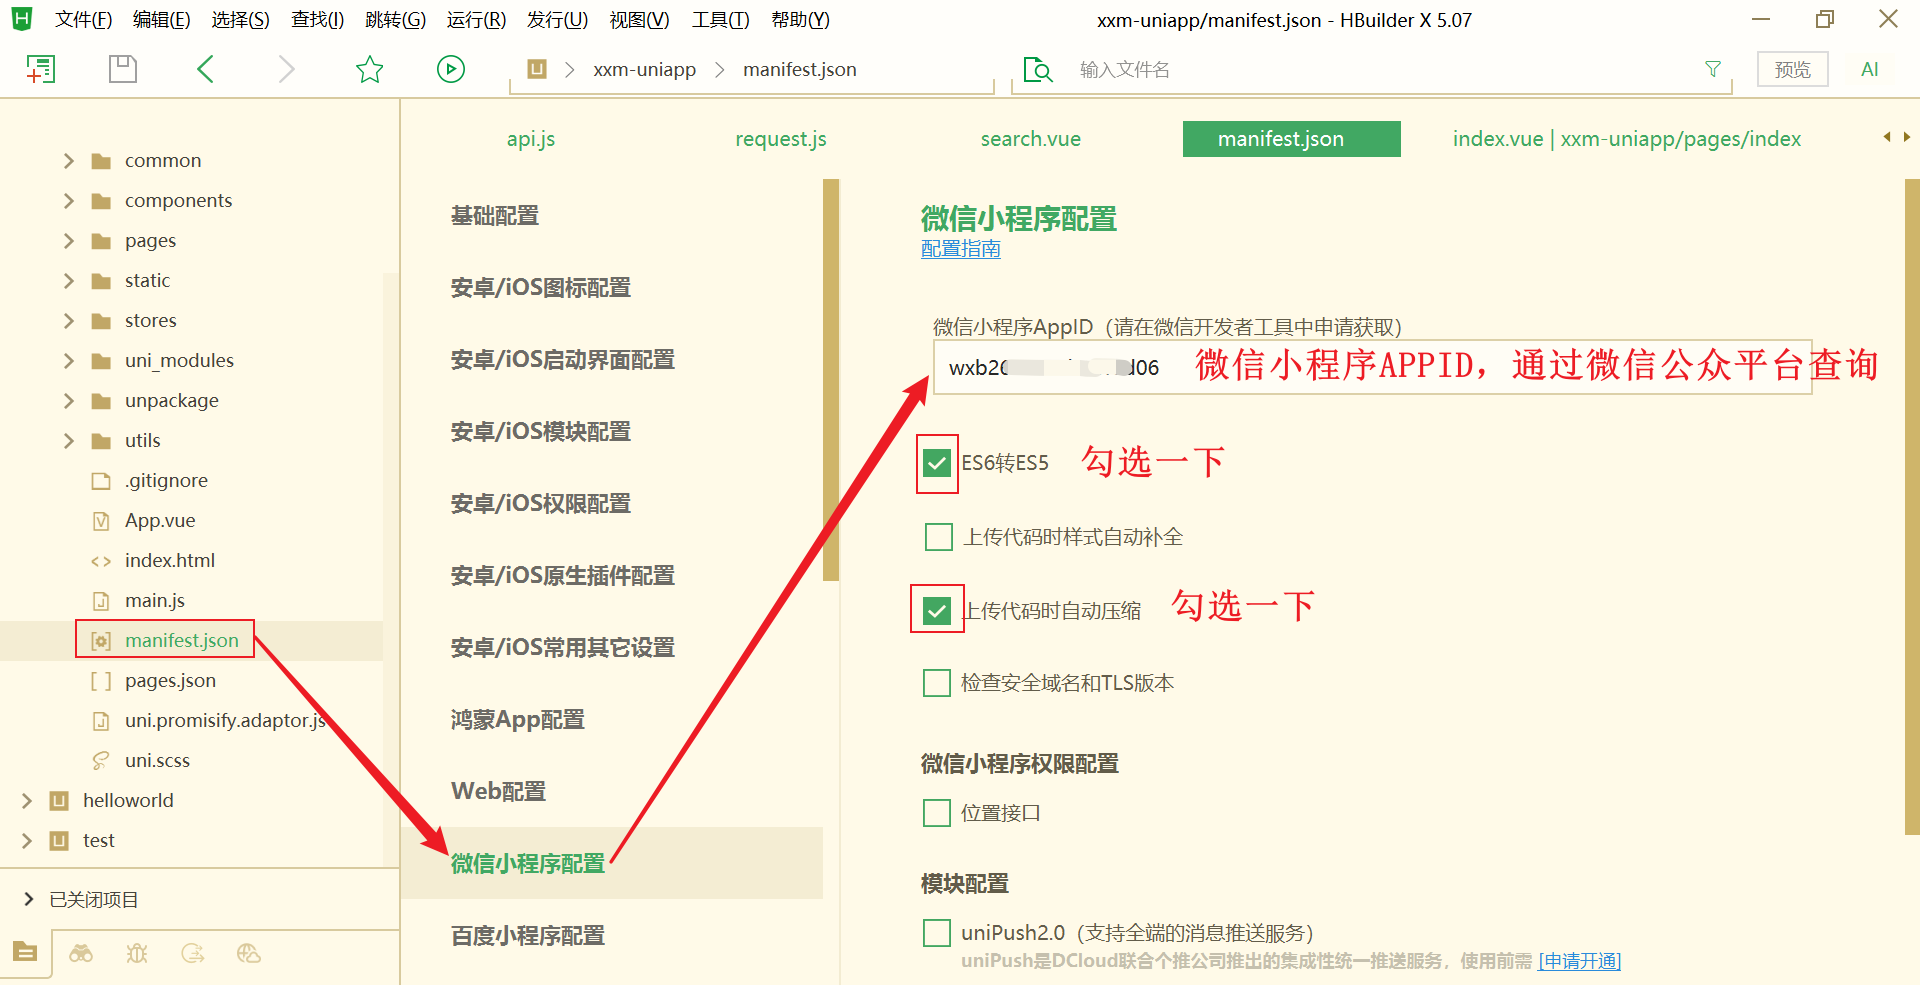Open the Web配置 section
Viewport: 1920px width, 985px height.
click(x=498, y=791)
